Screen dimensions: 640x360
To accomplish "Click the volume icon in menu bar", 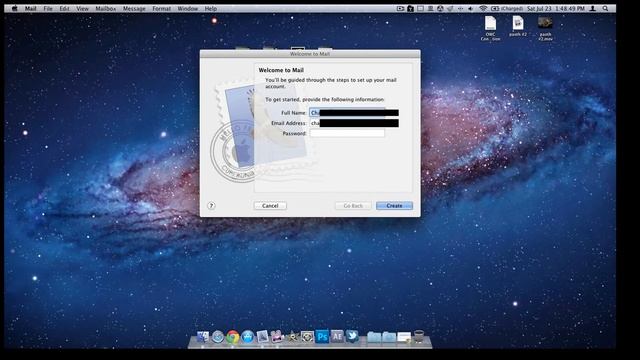I will coord(471,8).
